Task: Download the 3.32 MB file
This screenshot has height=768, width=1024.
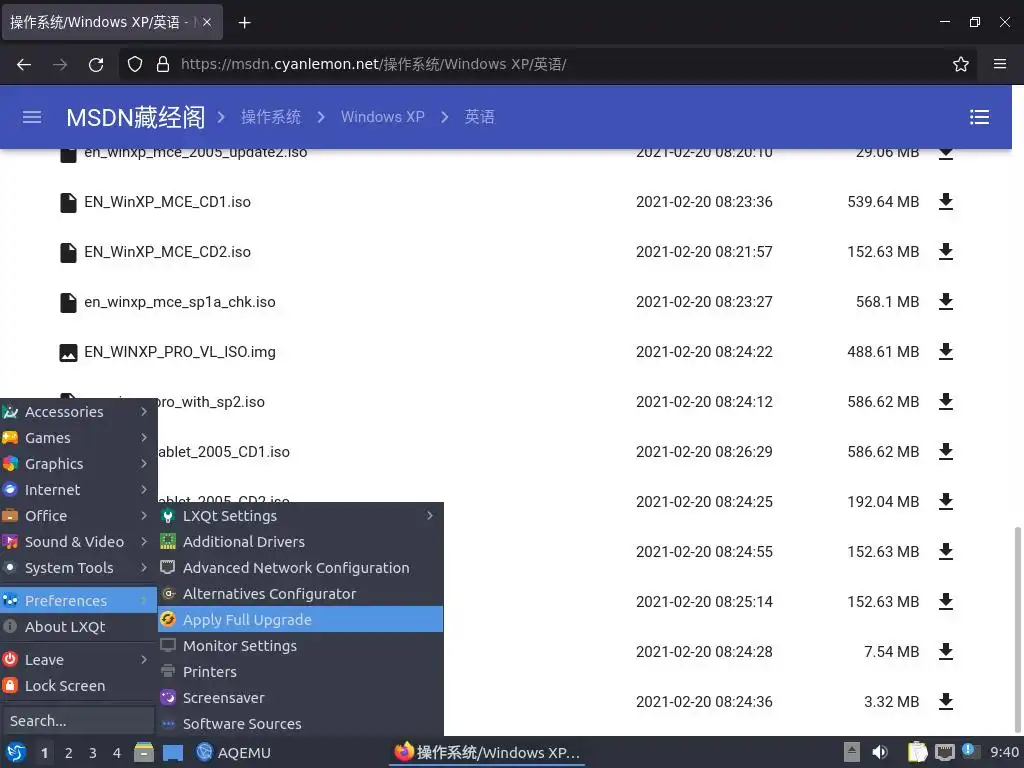Action: [946, 701]
